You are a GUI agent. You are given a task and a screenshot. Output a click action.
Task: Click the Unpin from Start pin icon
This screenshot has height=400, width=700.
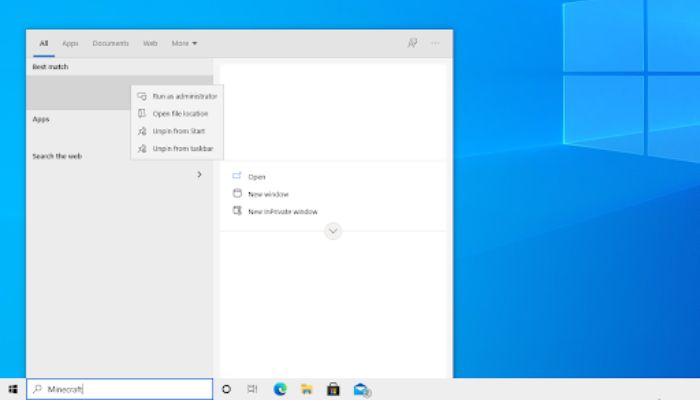[x=142, y=131]
